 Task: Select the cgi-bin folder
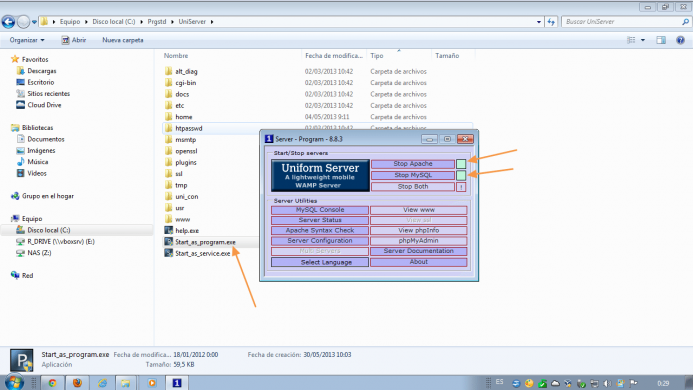[x=186, y=83]
